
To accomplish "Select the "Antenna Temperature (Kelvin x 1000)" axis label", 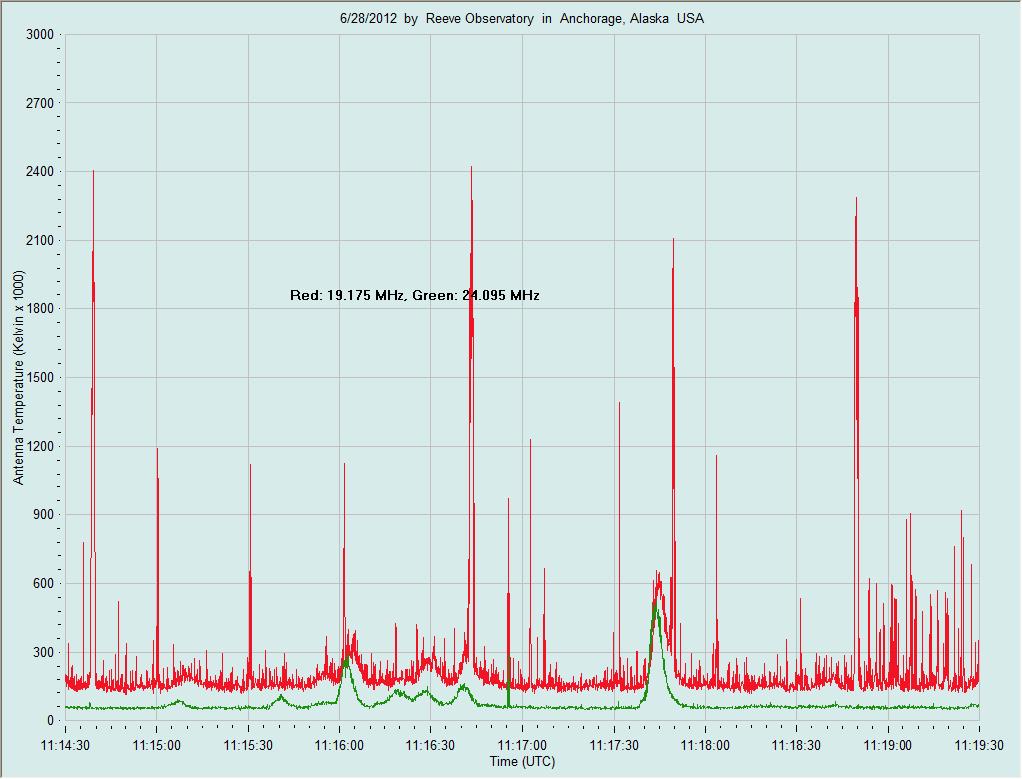I will point(18,377).
